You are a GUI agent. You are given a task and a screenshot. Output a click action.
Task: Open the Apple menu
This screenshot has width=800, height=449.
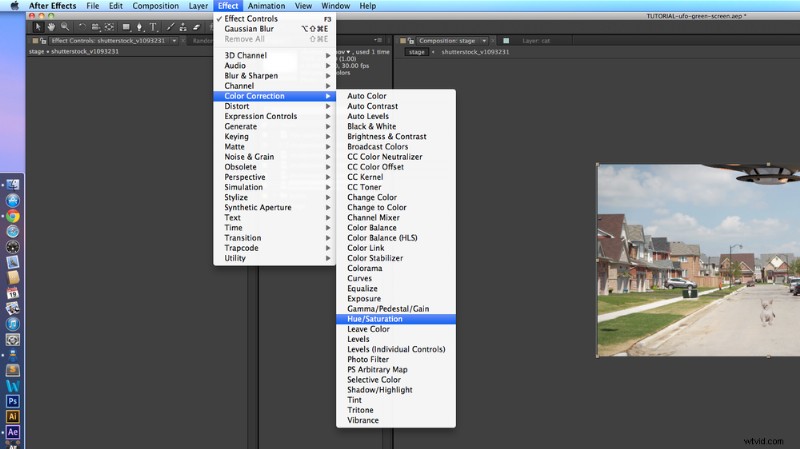click(x=14, y=6)
